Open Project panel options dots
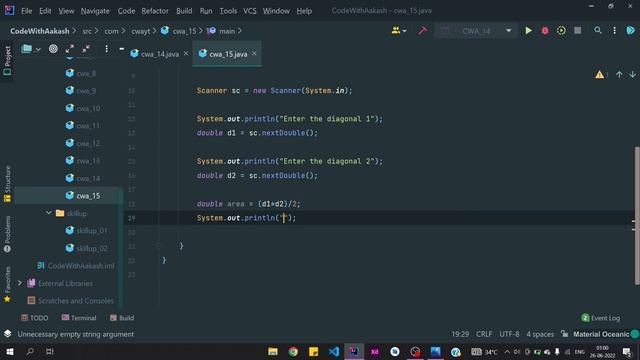This screenshot has width=640, height=360. click(x=107, y=49)
